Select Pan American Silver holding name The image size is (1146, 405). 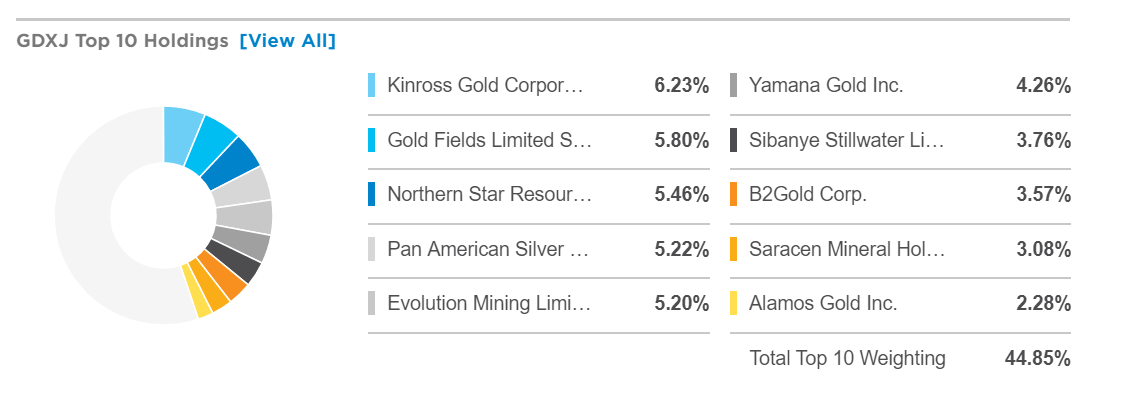point(489,249)
